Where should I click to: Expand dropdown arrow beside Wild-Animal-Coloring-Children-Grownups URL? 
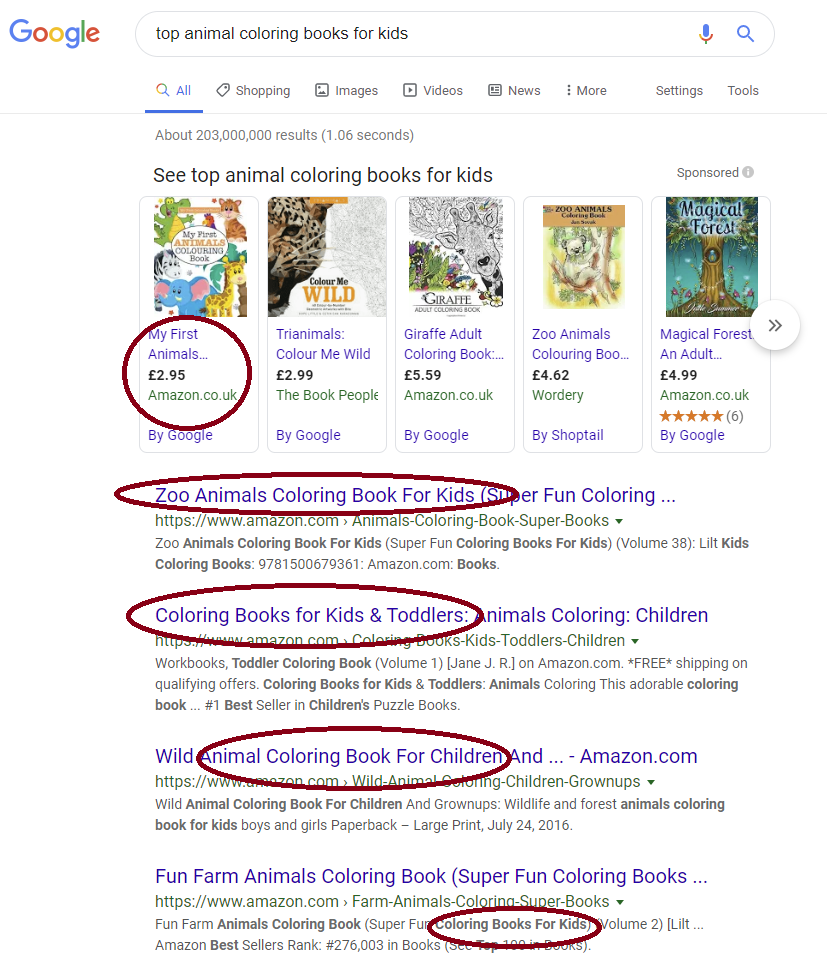click(x=651, y=783)
